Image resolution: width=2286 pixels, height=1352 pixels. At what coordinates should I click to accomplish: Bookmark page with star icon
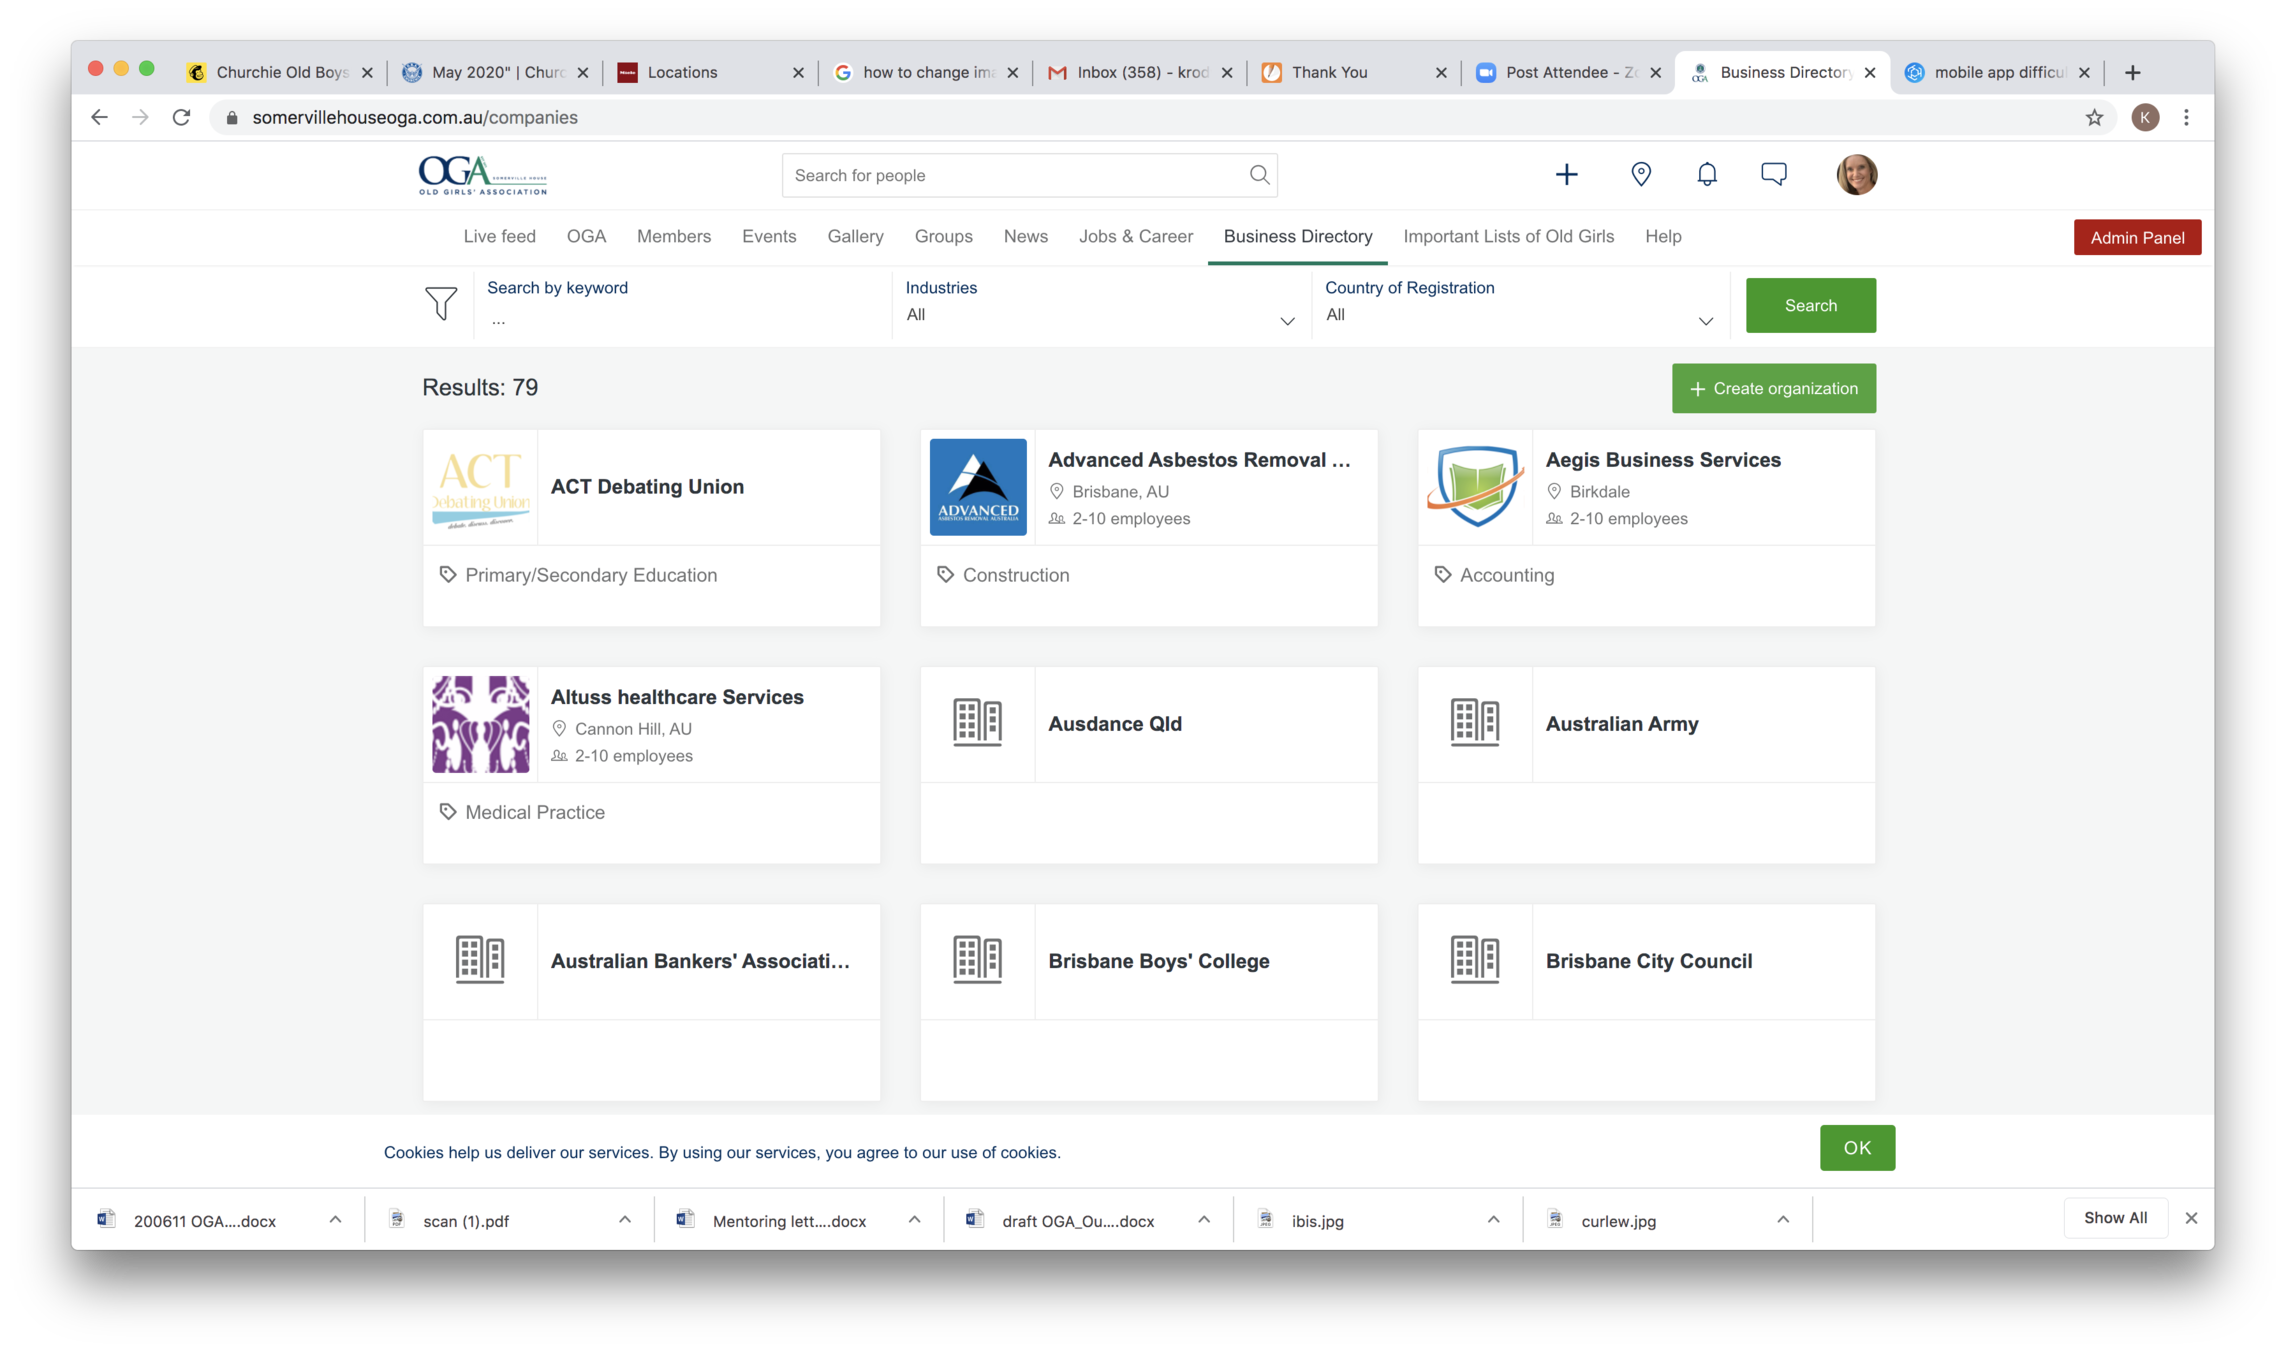click(2094, 118)
